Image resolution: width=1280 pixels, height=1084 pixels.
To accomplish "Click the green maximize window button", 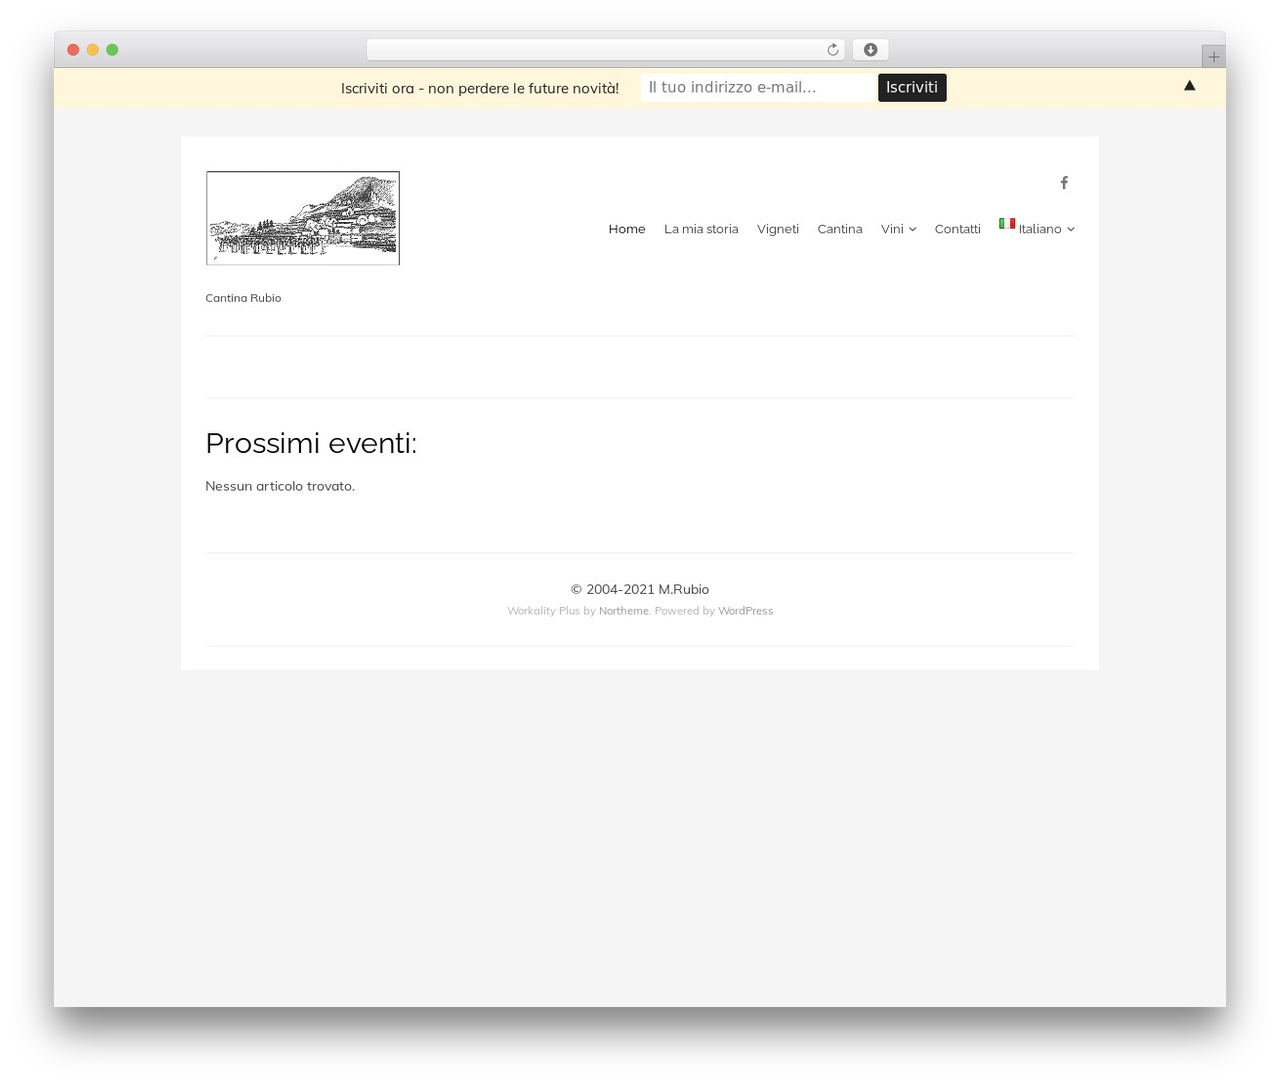I will 112,50.
